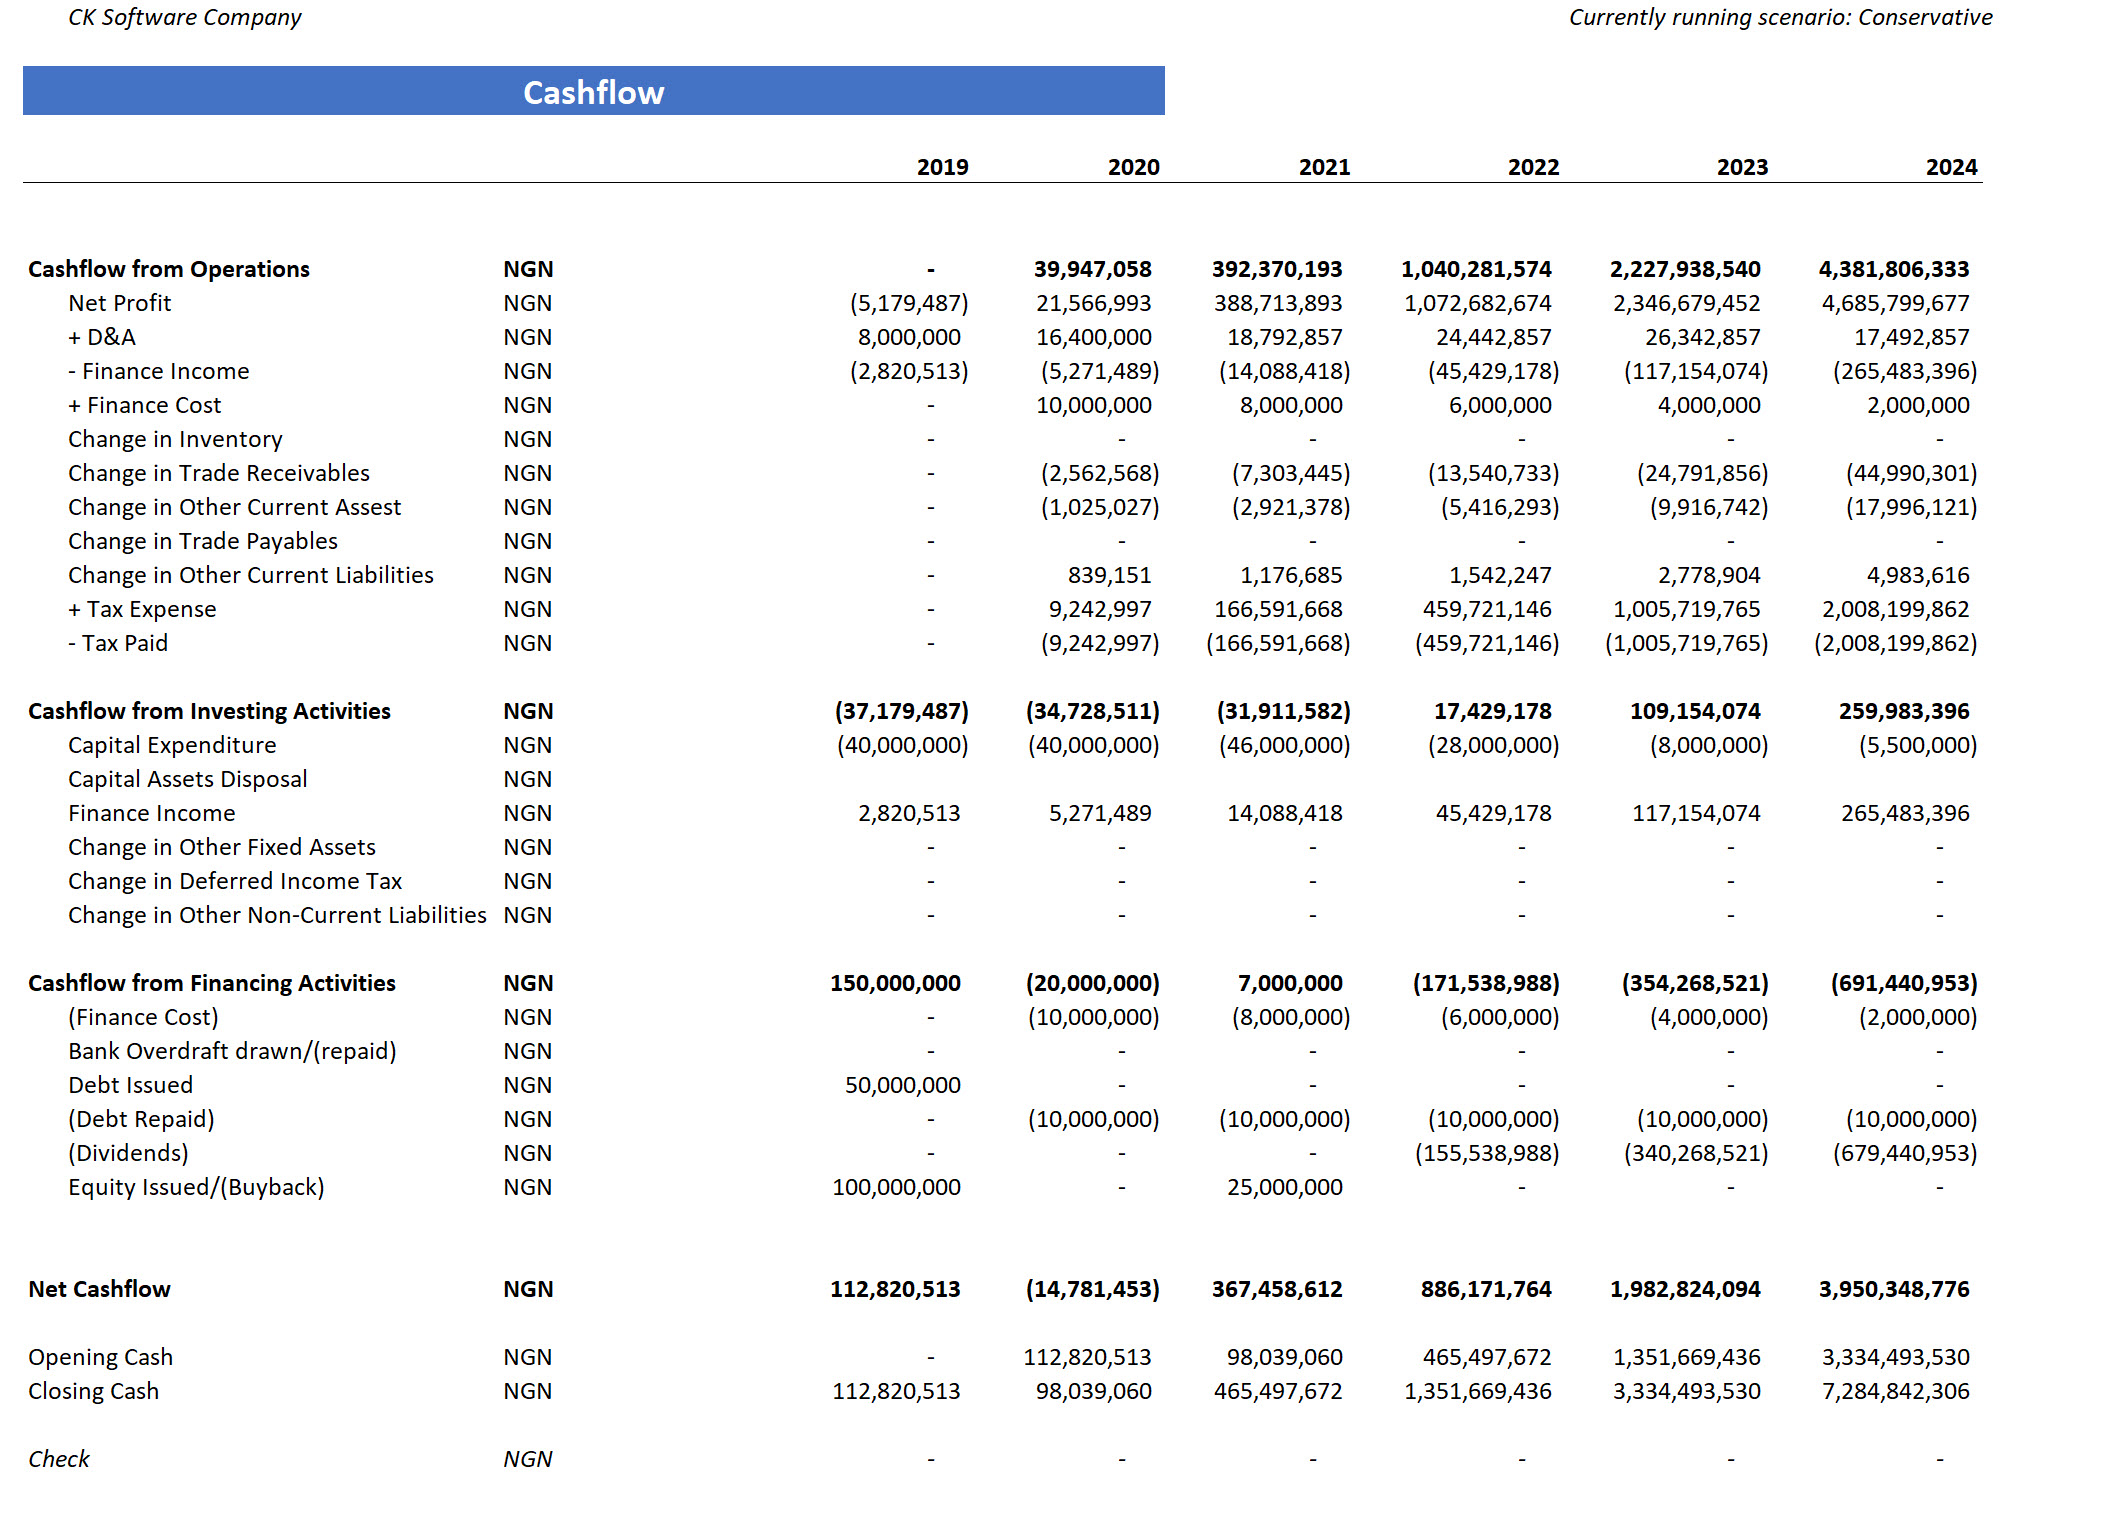This screenshot has height=1525, width=2109.
Task: Click the 'Change in Inventory' label
Action: (175, 439)
